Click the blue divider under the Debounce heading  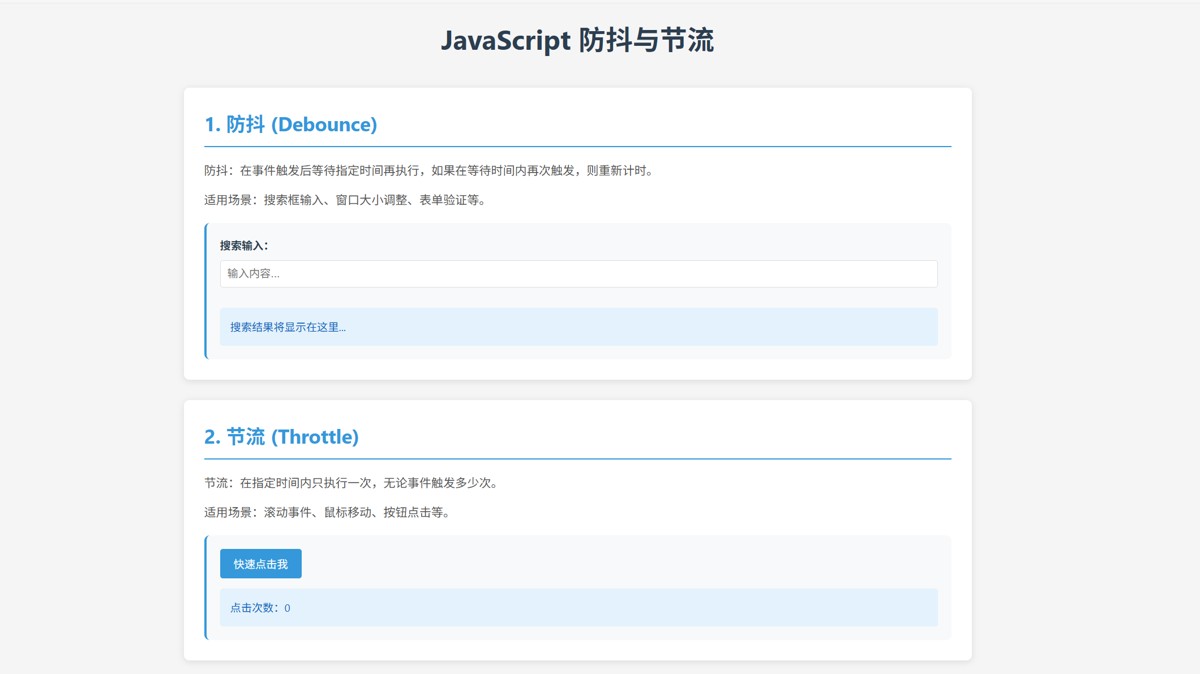[578, 147]
